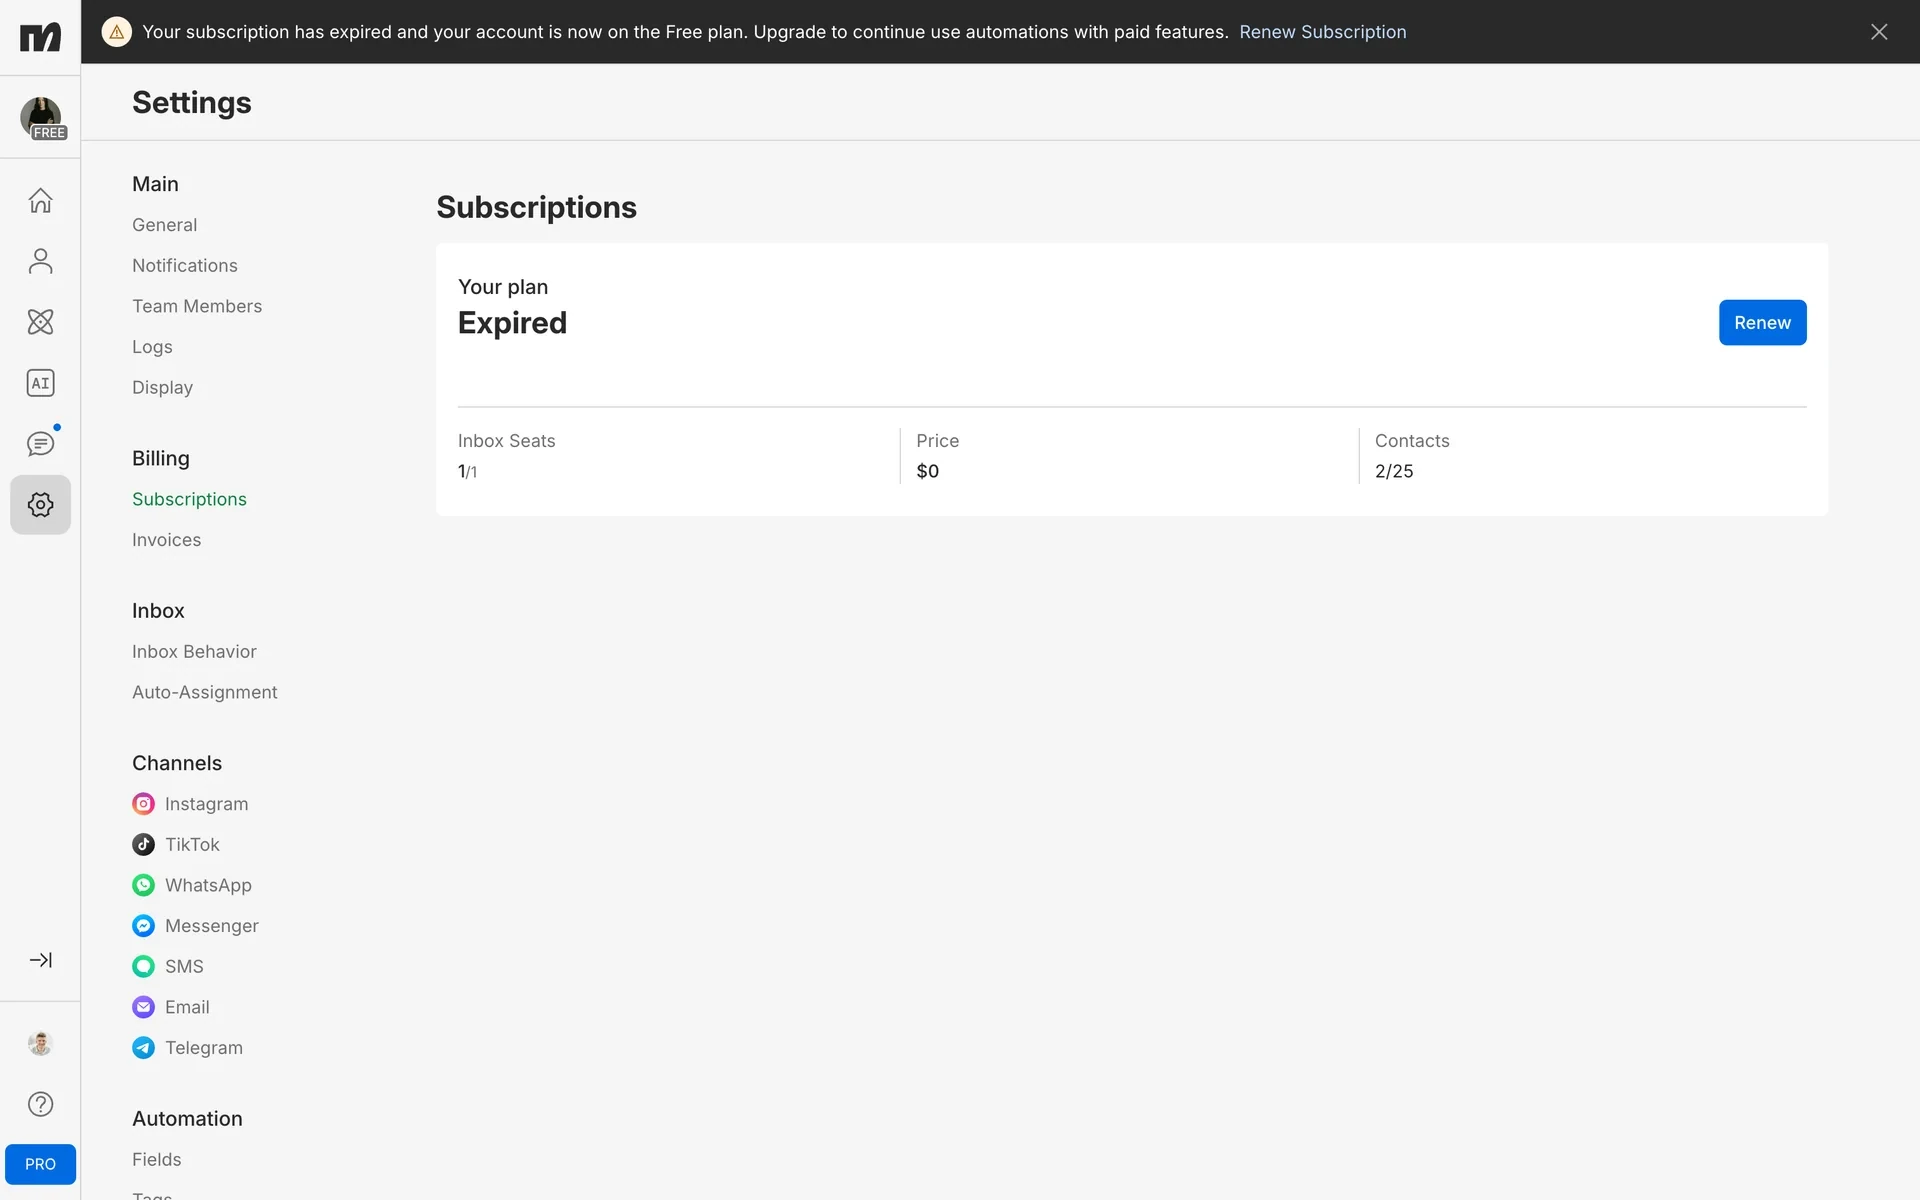Viewport: 1920px width, 1200px height.
Task: Click the blue Renew button
Action: (x=1762, y=323)
